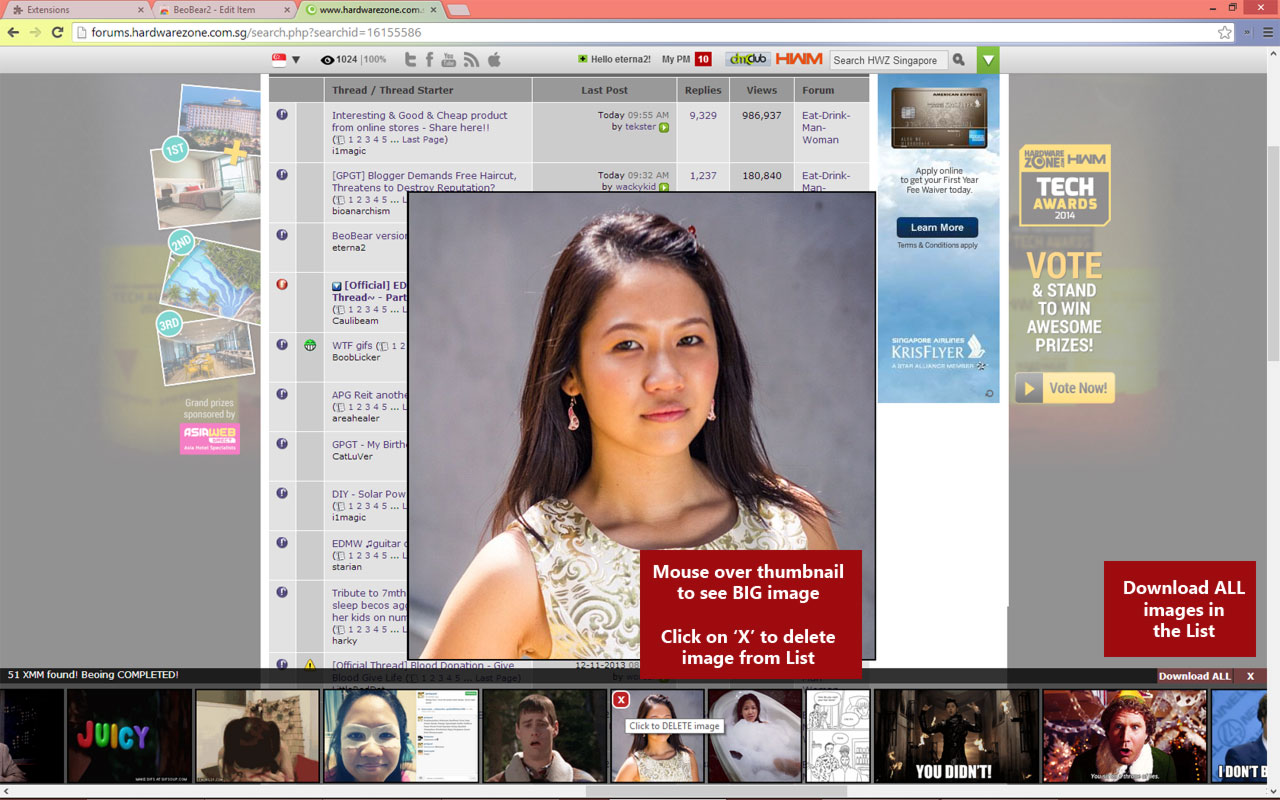Click the status icon of the GPGT Blogger thread
The image size is (1280, 800).
(282, 175)
